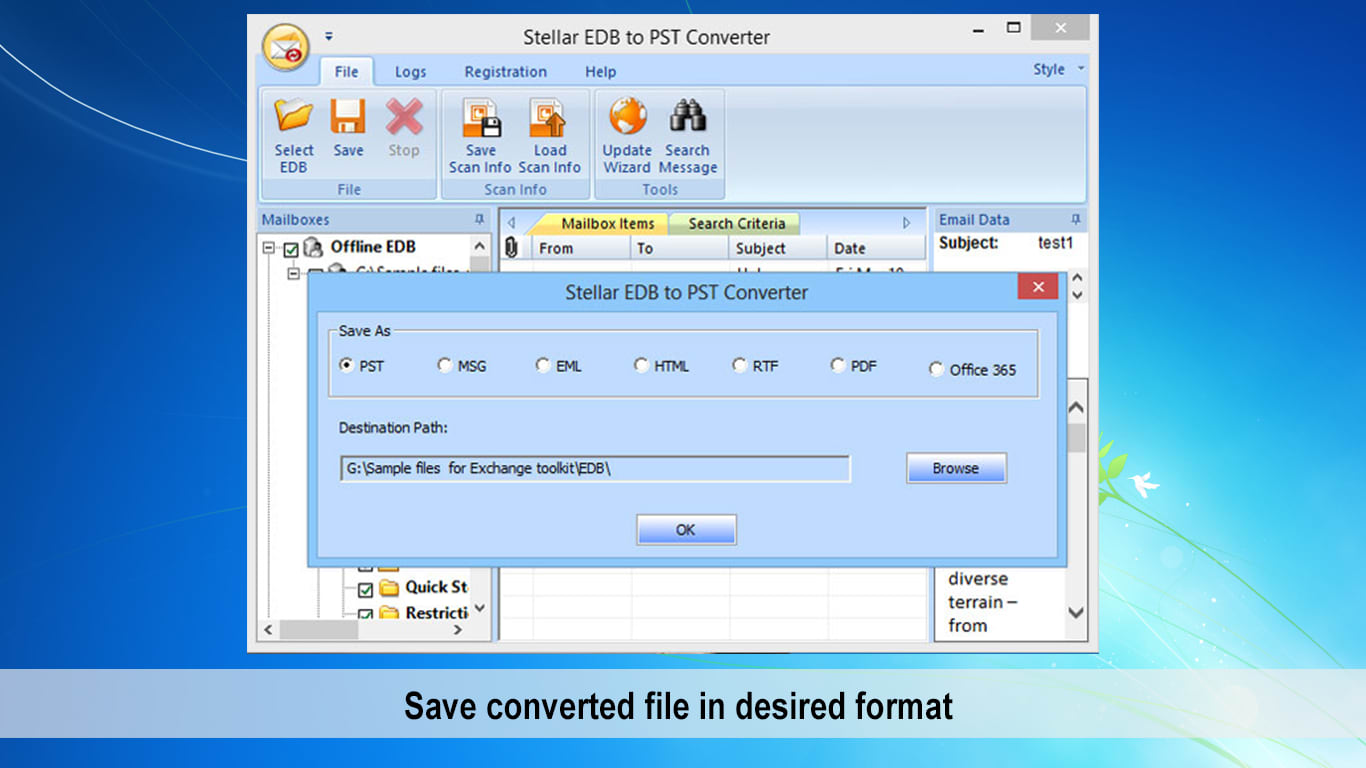Click the Email Data scrollbar up arrow

pos(1076,408)
